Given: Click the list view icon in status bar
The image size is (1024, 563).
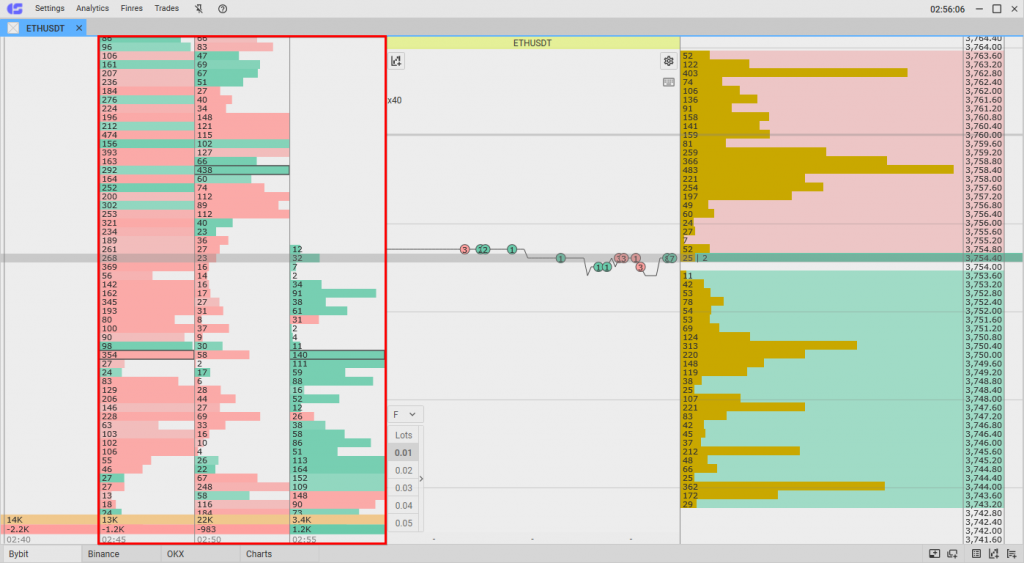Looking at the screenshot, I should coord(976,554).
